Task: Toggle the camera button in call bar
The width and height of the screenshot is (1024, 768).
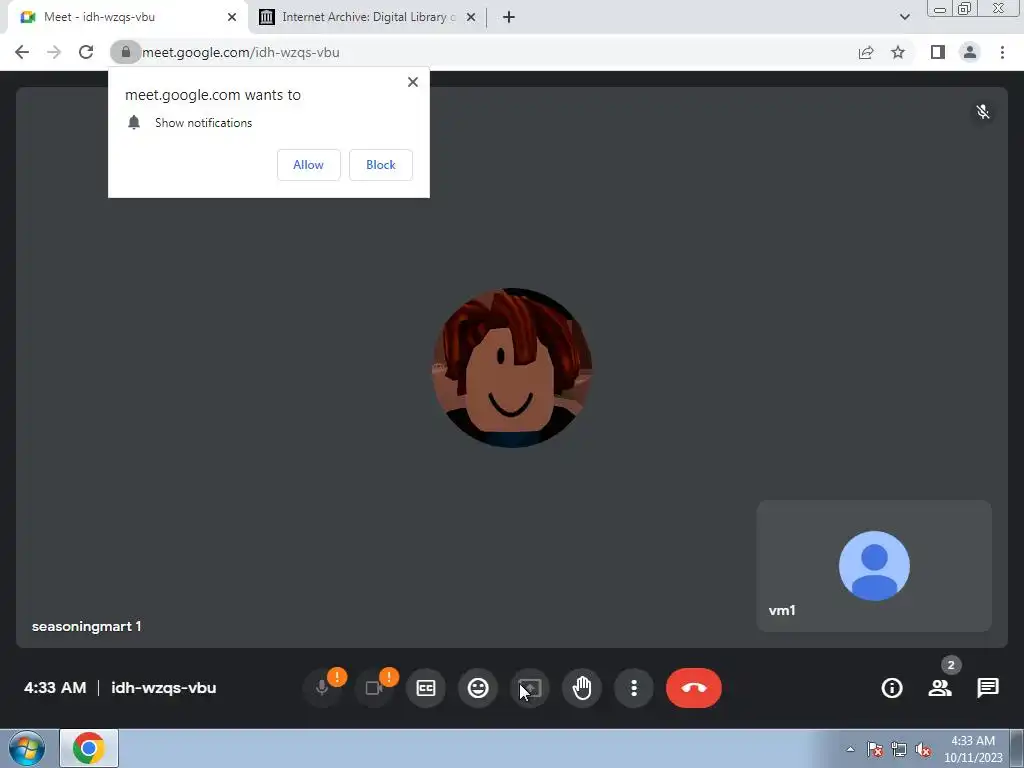Action: (x=374, y=688)
